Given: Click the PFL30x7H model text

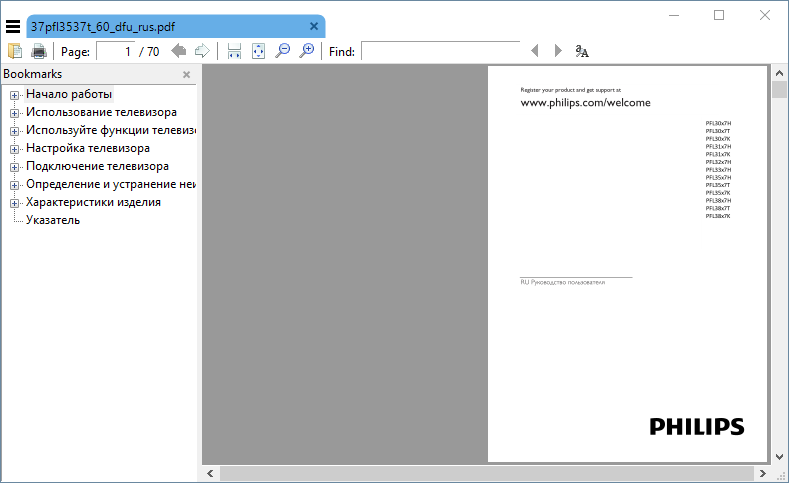Looking at the screenshot, I should pyautogui.click(x=718, y=123).
